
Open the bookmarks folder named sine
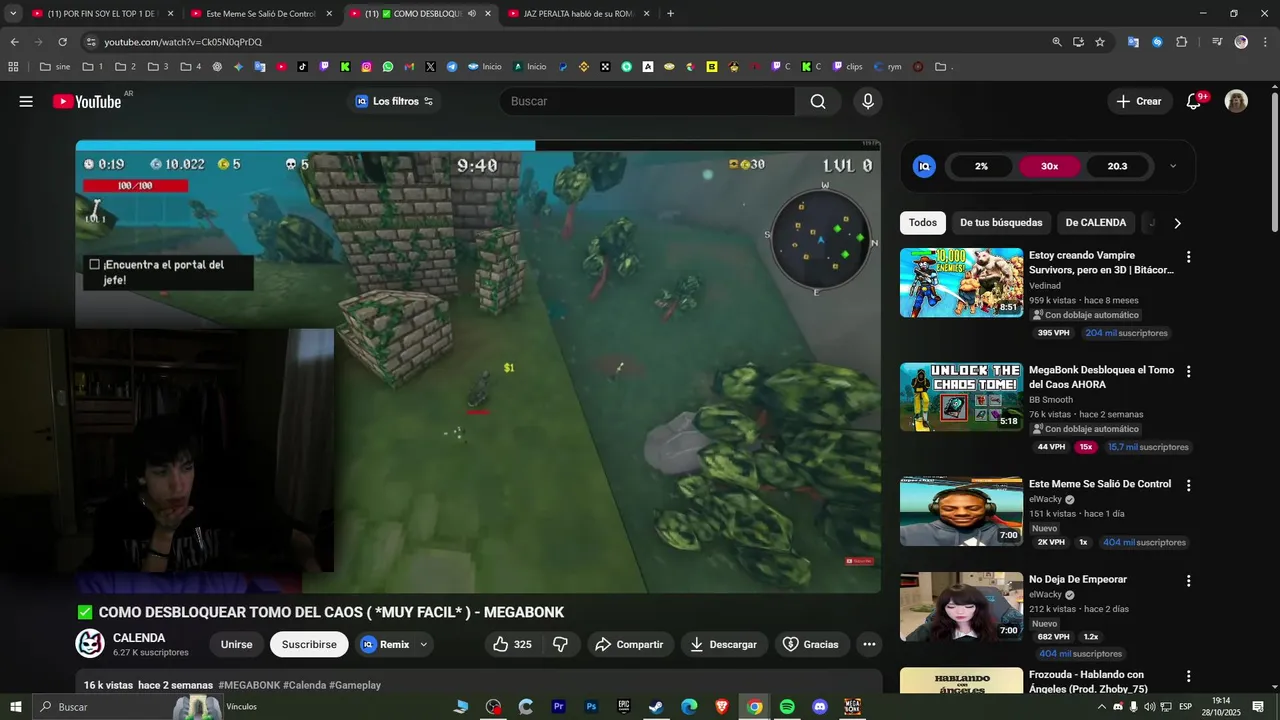tap(55, 67)
